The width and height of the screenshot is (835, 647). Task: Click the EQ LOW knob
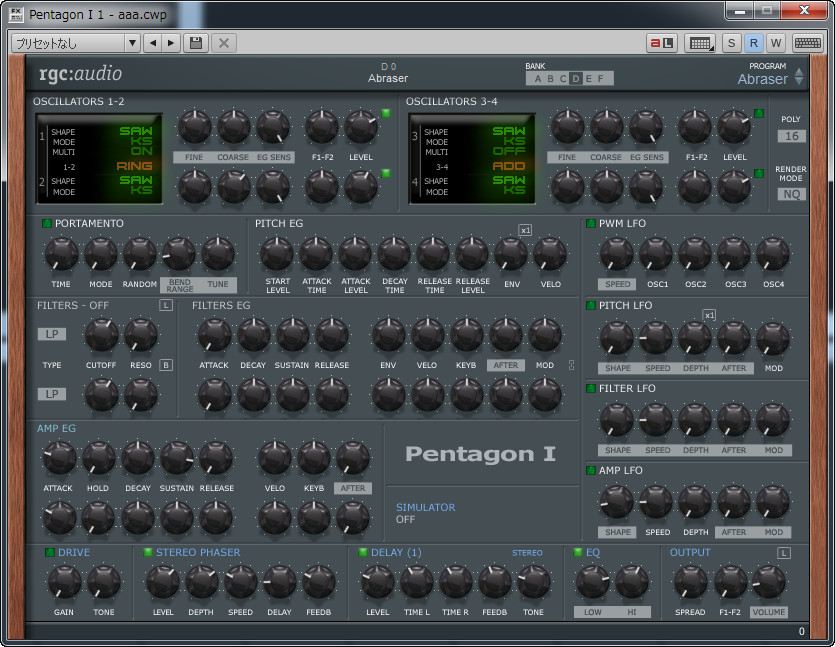[592, 582]
